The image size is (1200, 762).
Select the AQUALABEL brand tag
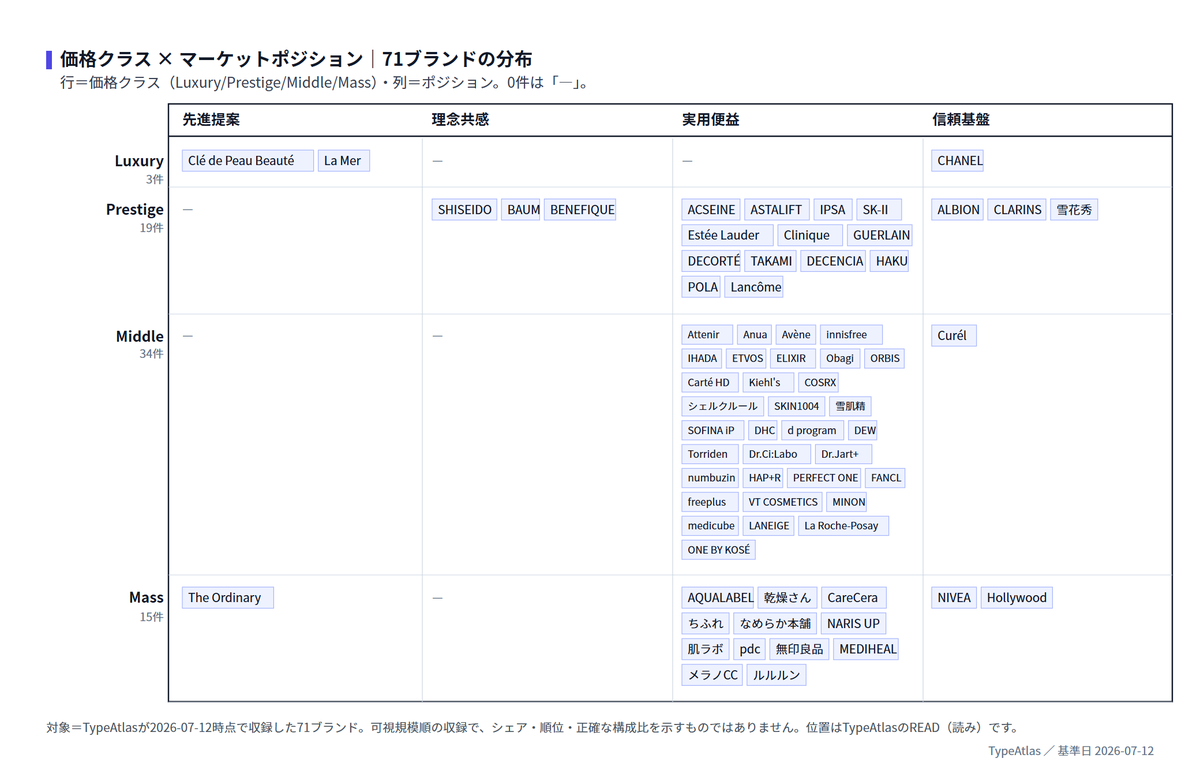pos(719,598)
